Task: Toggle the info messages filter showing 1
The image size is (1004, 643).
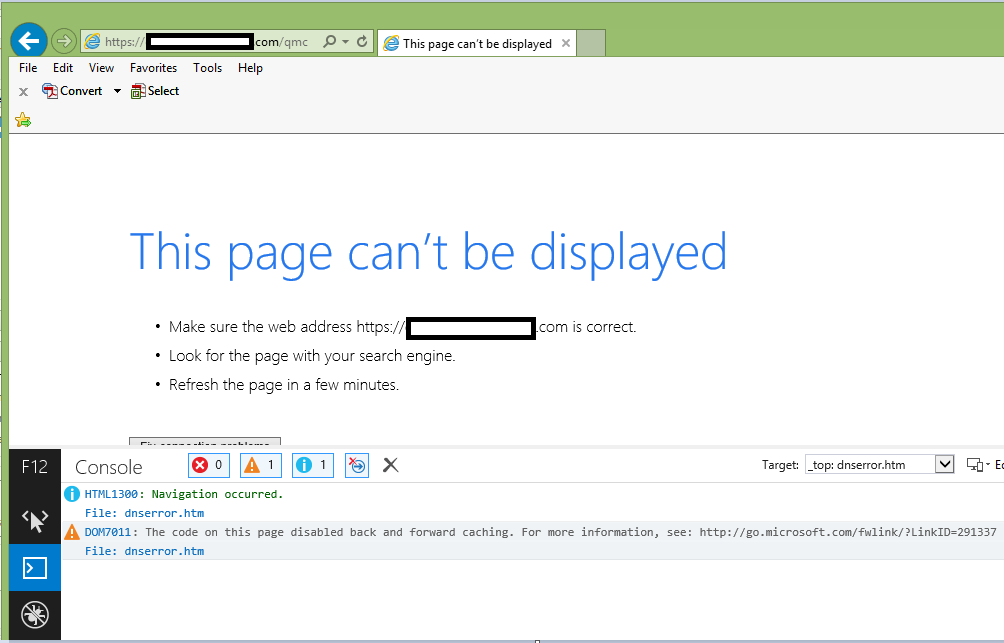Action: [312, 465]
